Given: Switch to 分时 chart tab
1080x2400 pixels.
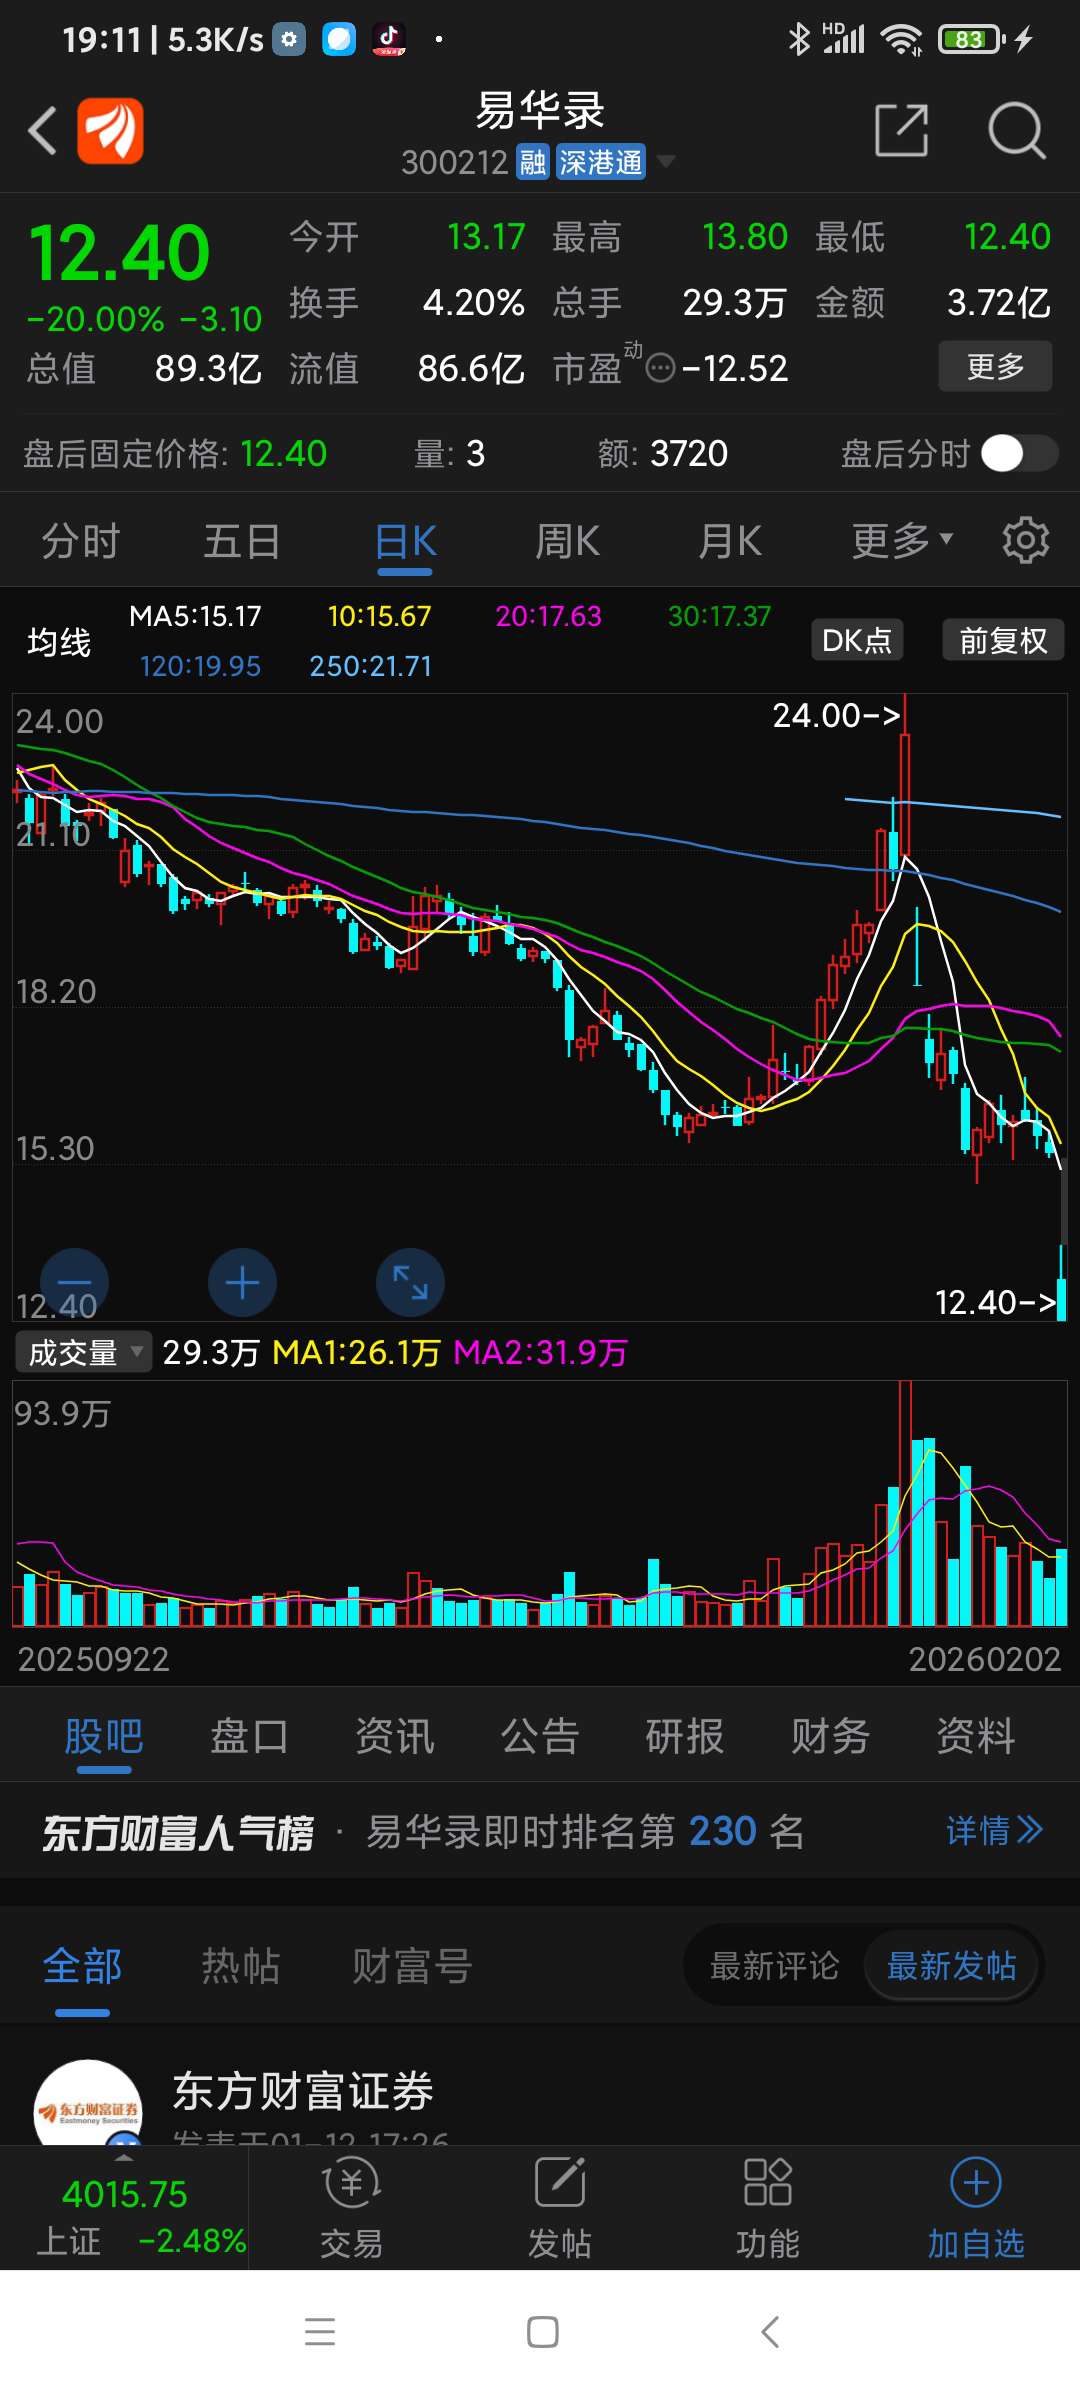Looking at the screenshot, I should point(80,541).
